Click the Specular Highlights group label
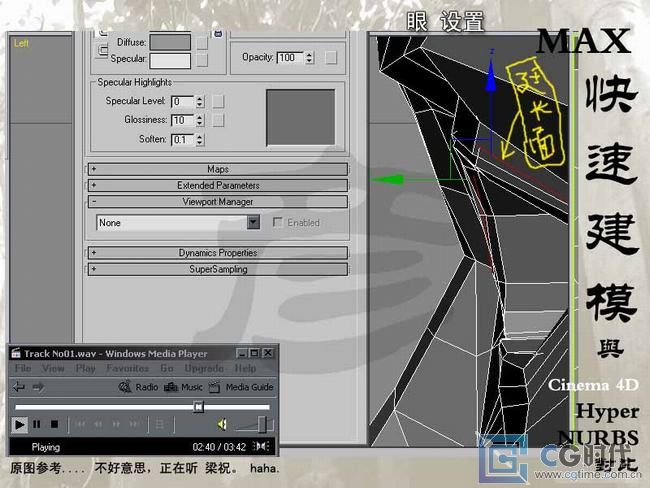The image size is (650, 488). (x=134, y=82)
